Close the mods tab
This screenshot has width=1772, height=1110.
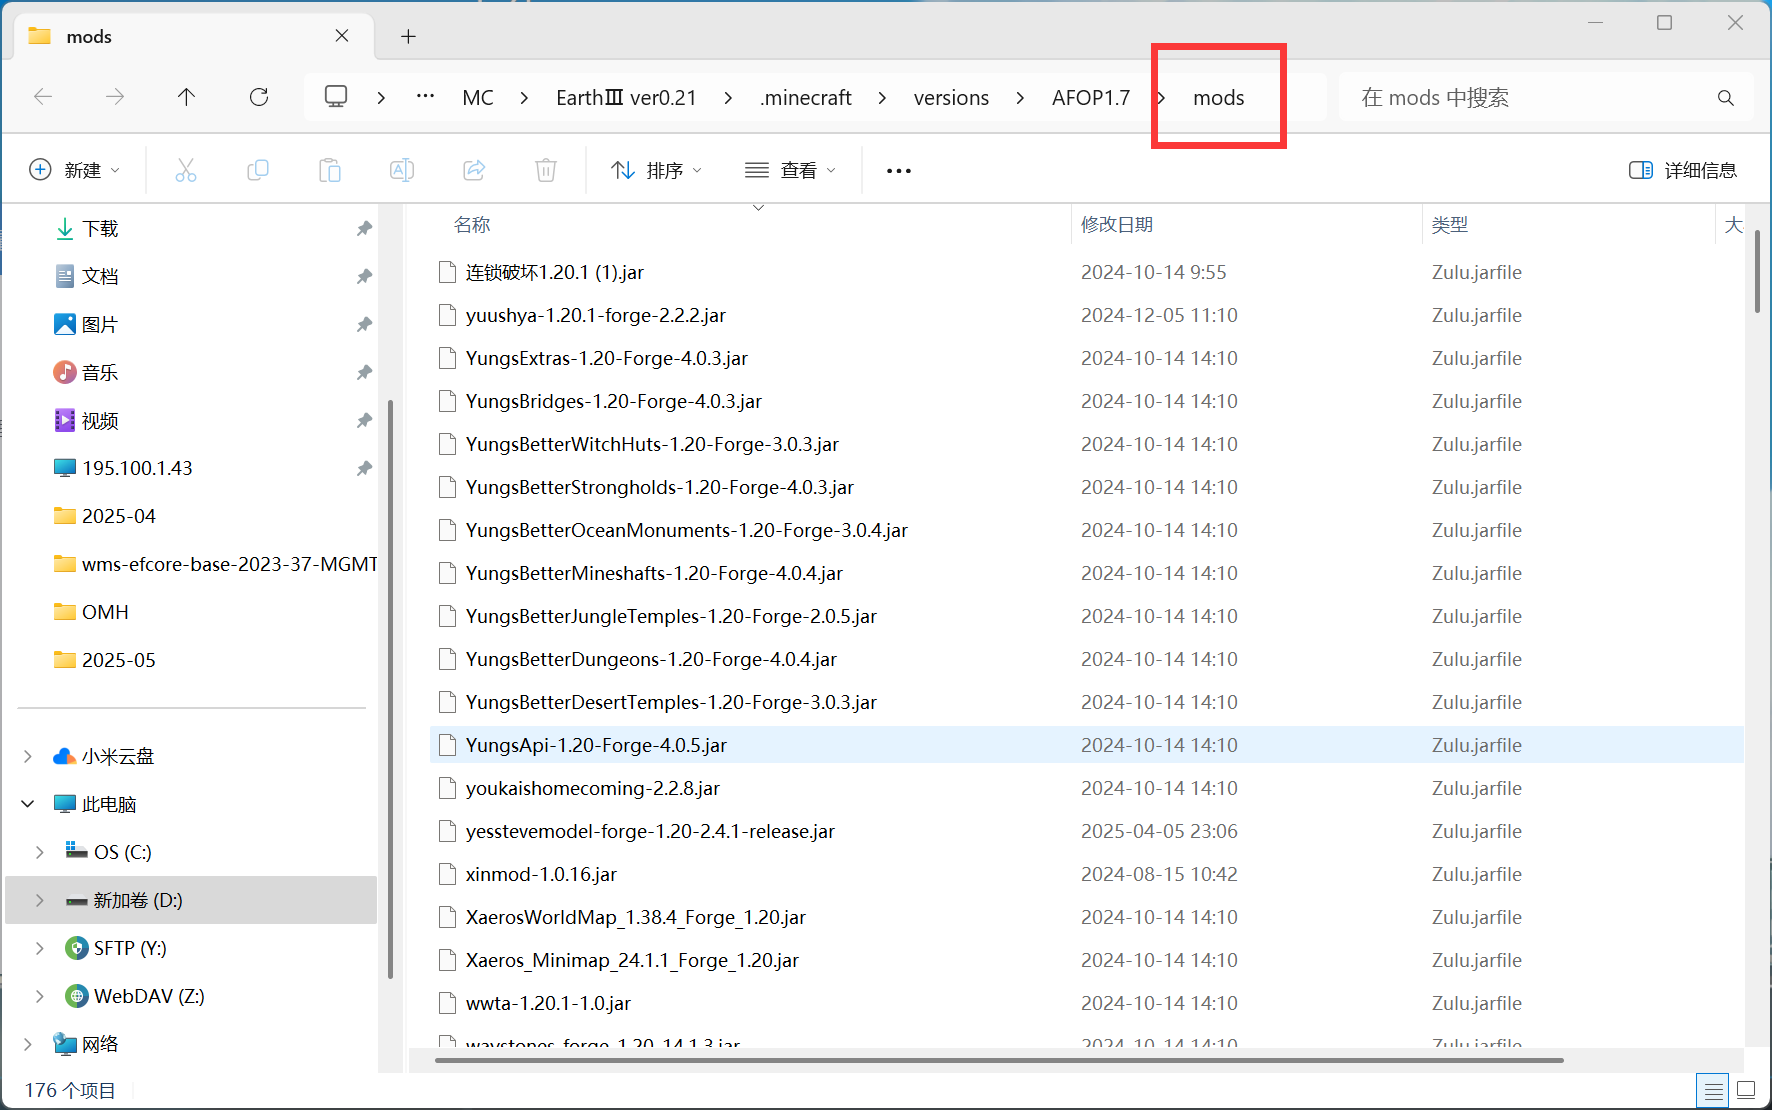click(342, 36)
